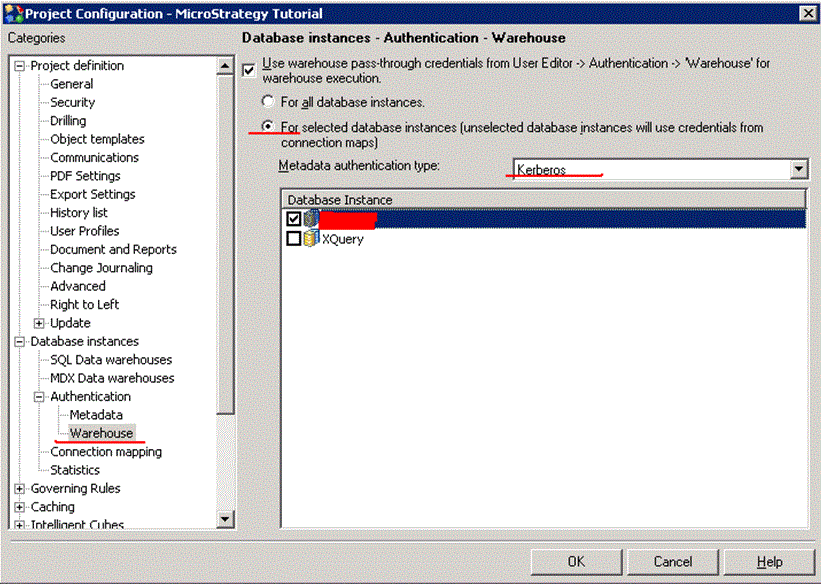Image resolution: width=821 pixels, height=584 pixels.
Task: Open the Metadata authentication type dropdown
Action: coord(798,169)
